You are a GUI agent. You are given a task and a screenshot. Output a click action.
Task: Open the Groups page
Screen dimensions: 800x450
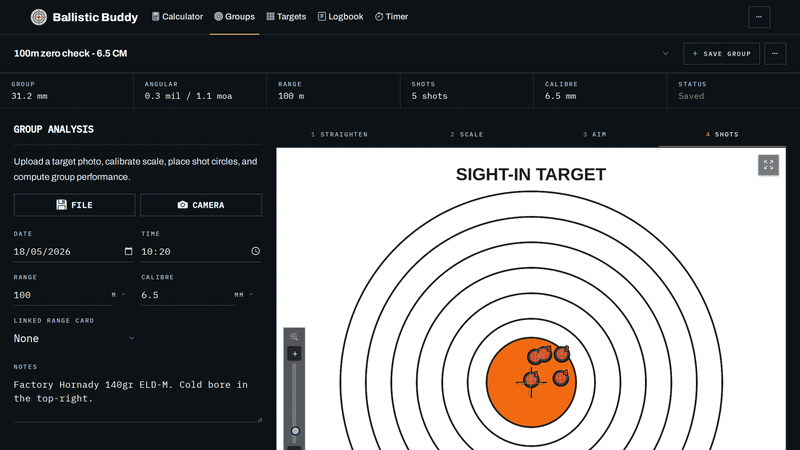click(x=234, y=17)
